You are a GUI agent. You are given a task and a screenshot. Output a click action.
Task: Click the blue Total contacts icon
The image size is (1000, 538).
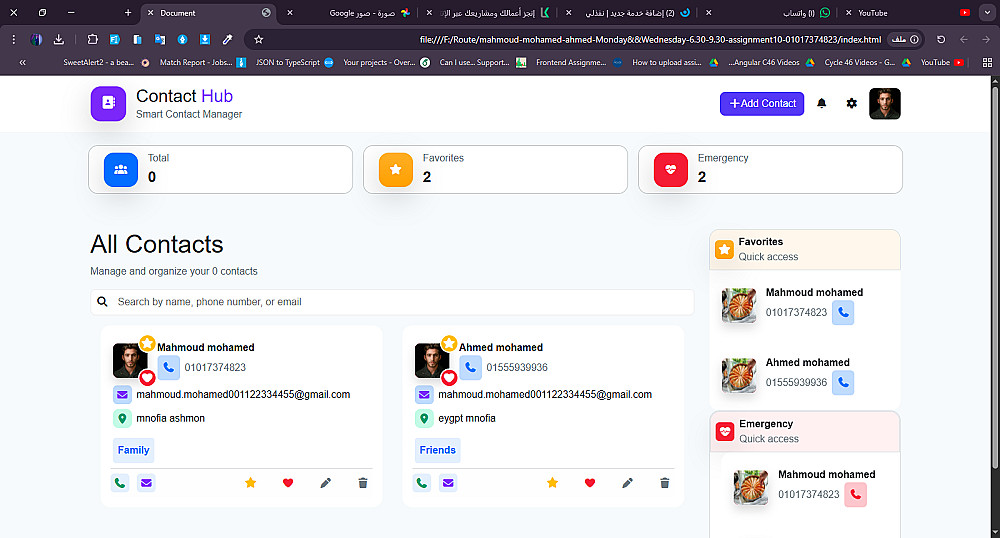[x=121, y=170]
